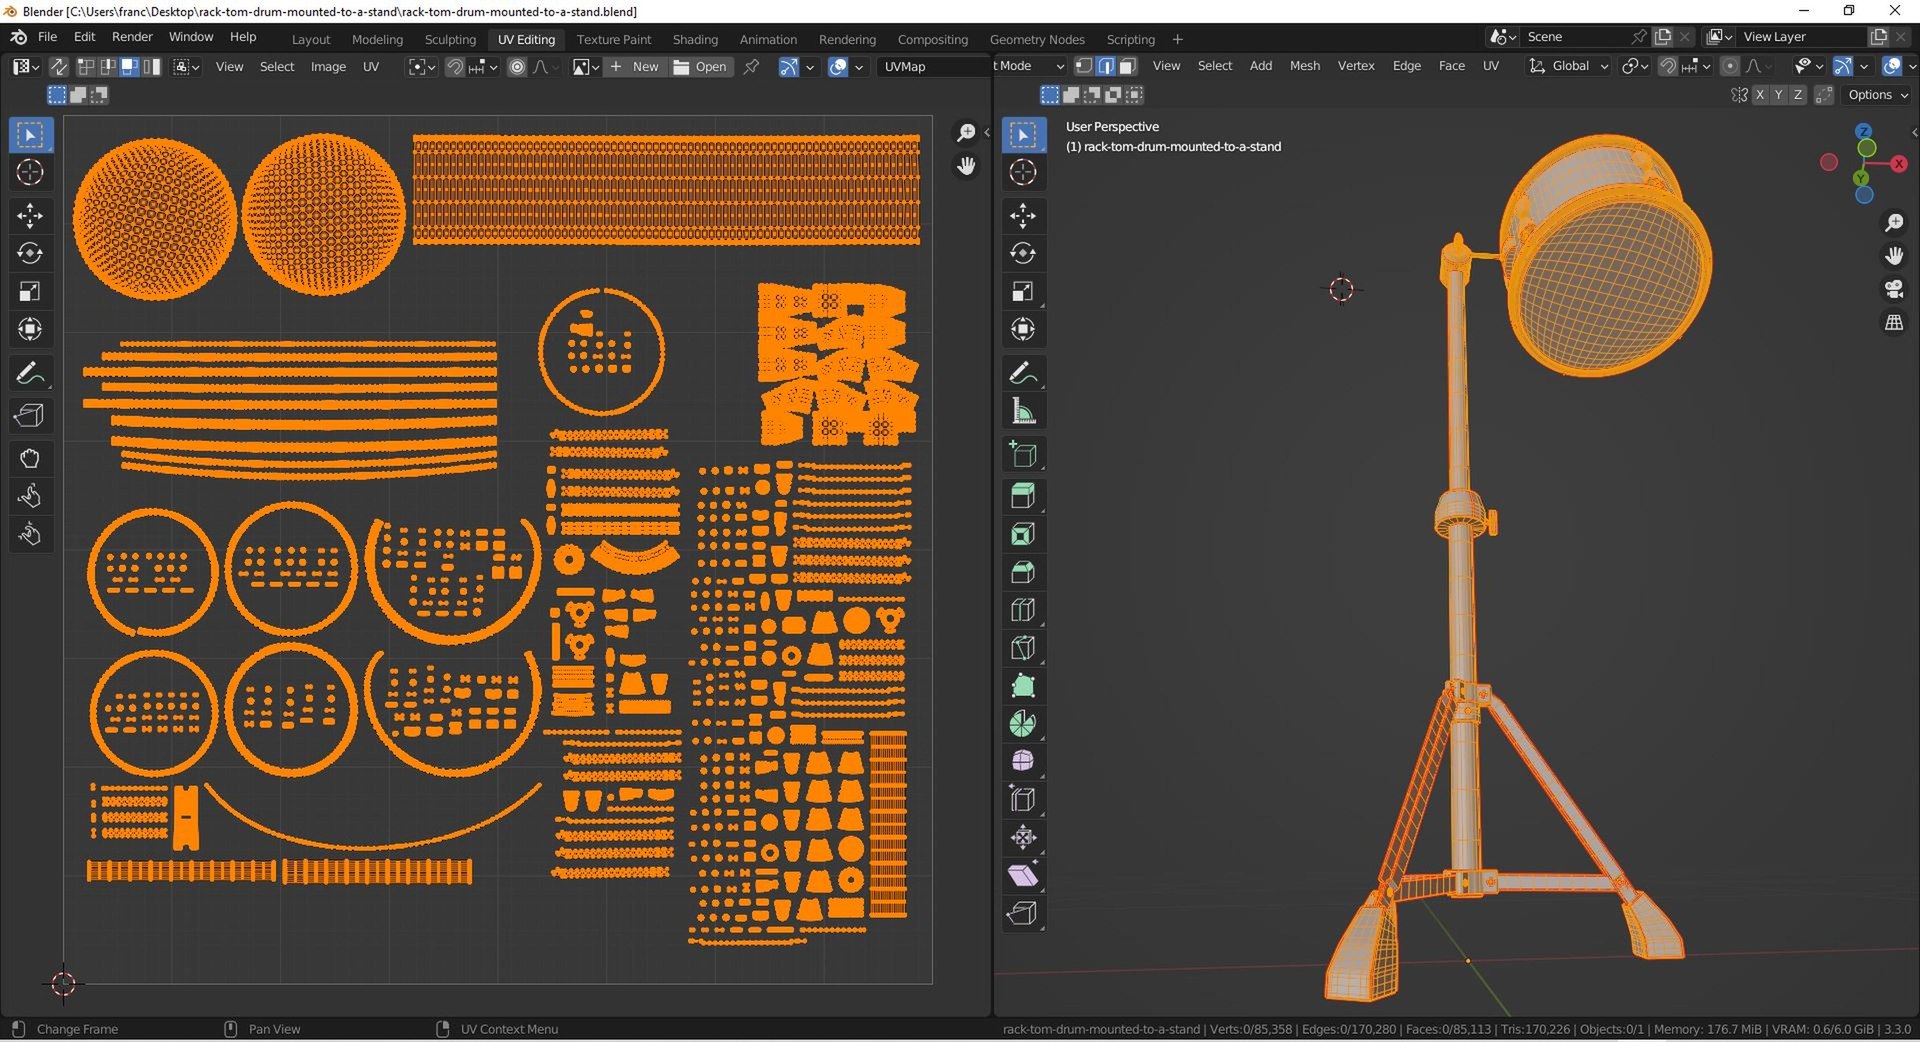Select the UV Rip Region tool
Viewport: 1920px width, 1042px height.
(x=30, y=415)
